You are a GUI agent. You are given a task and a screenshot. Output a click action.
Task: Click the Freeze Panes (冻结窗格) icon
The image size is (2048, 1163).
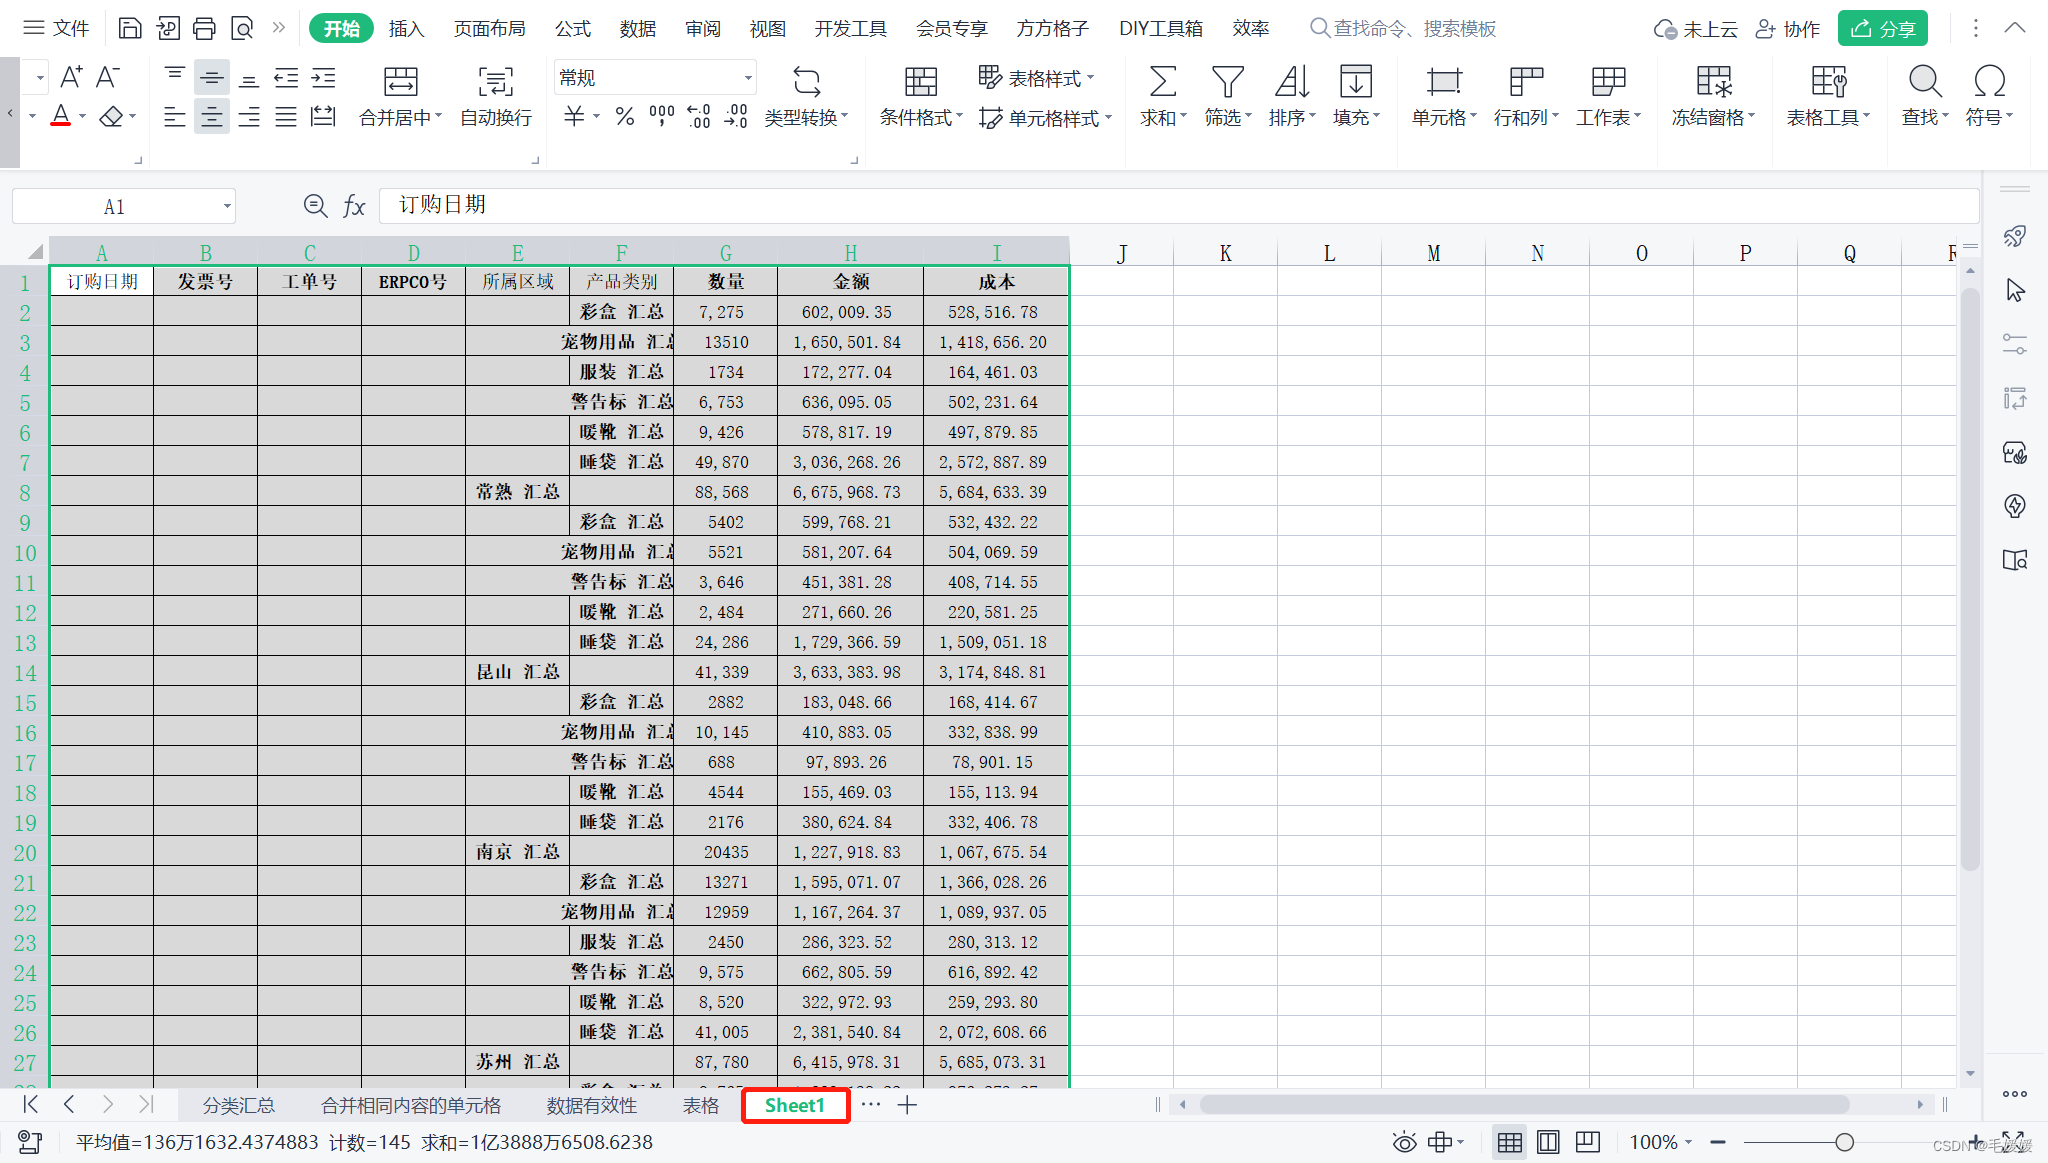pyautogui.click(x=1713, y=82)
